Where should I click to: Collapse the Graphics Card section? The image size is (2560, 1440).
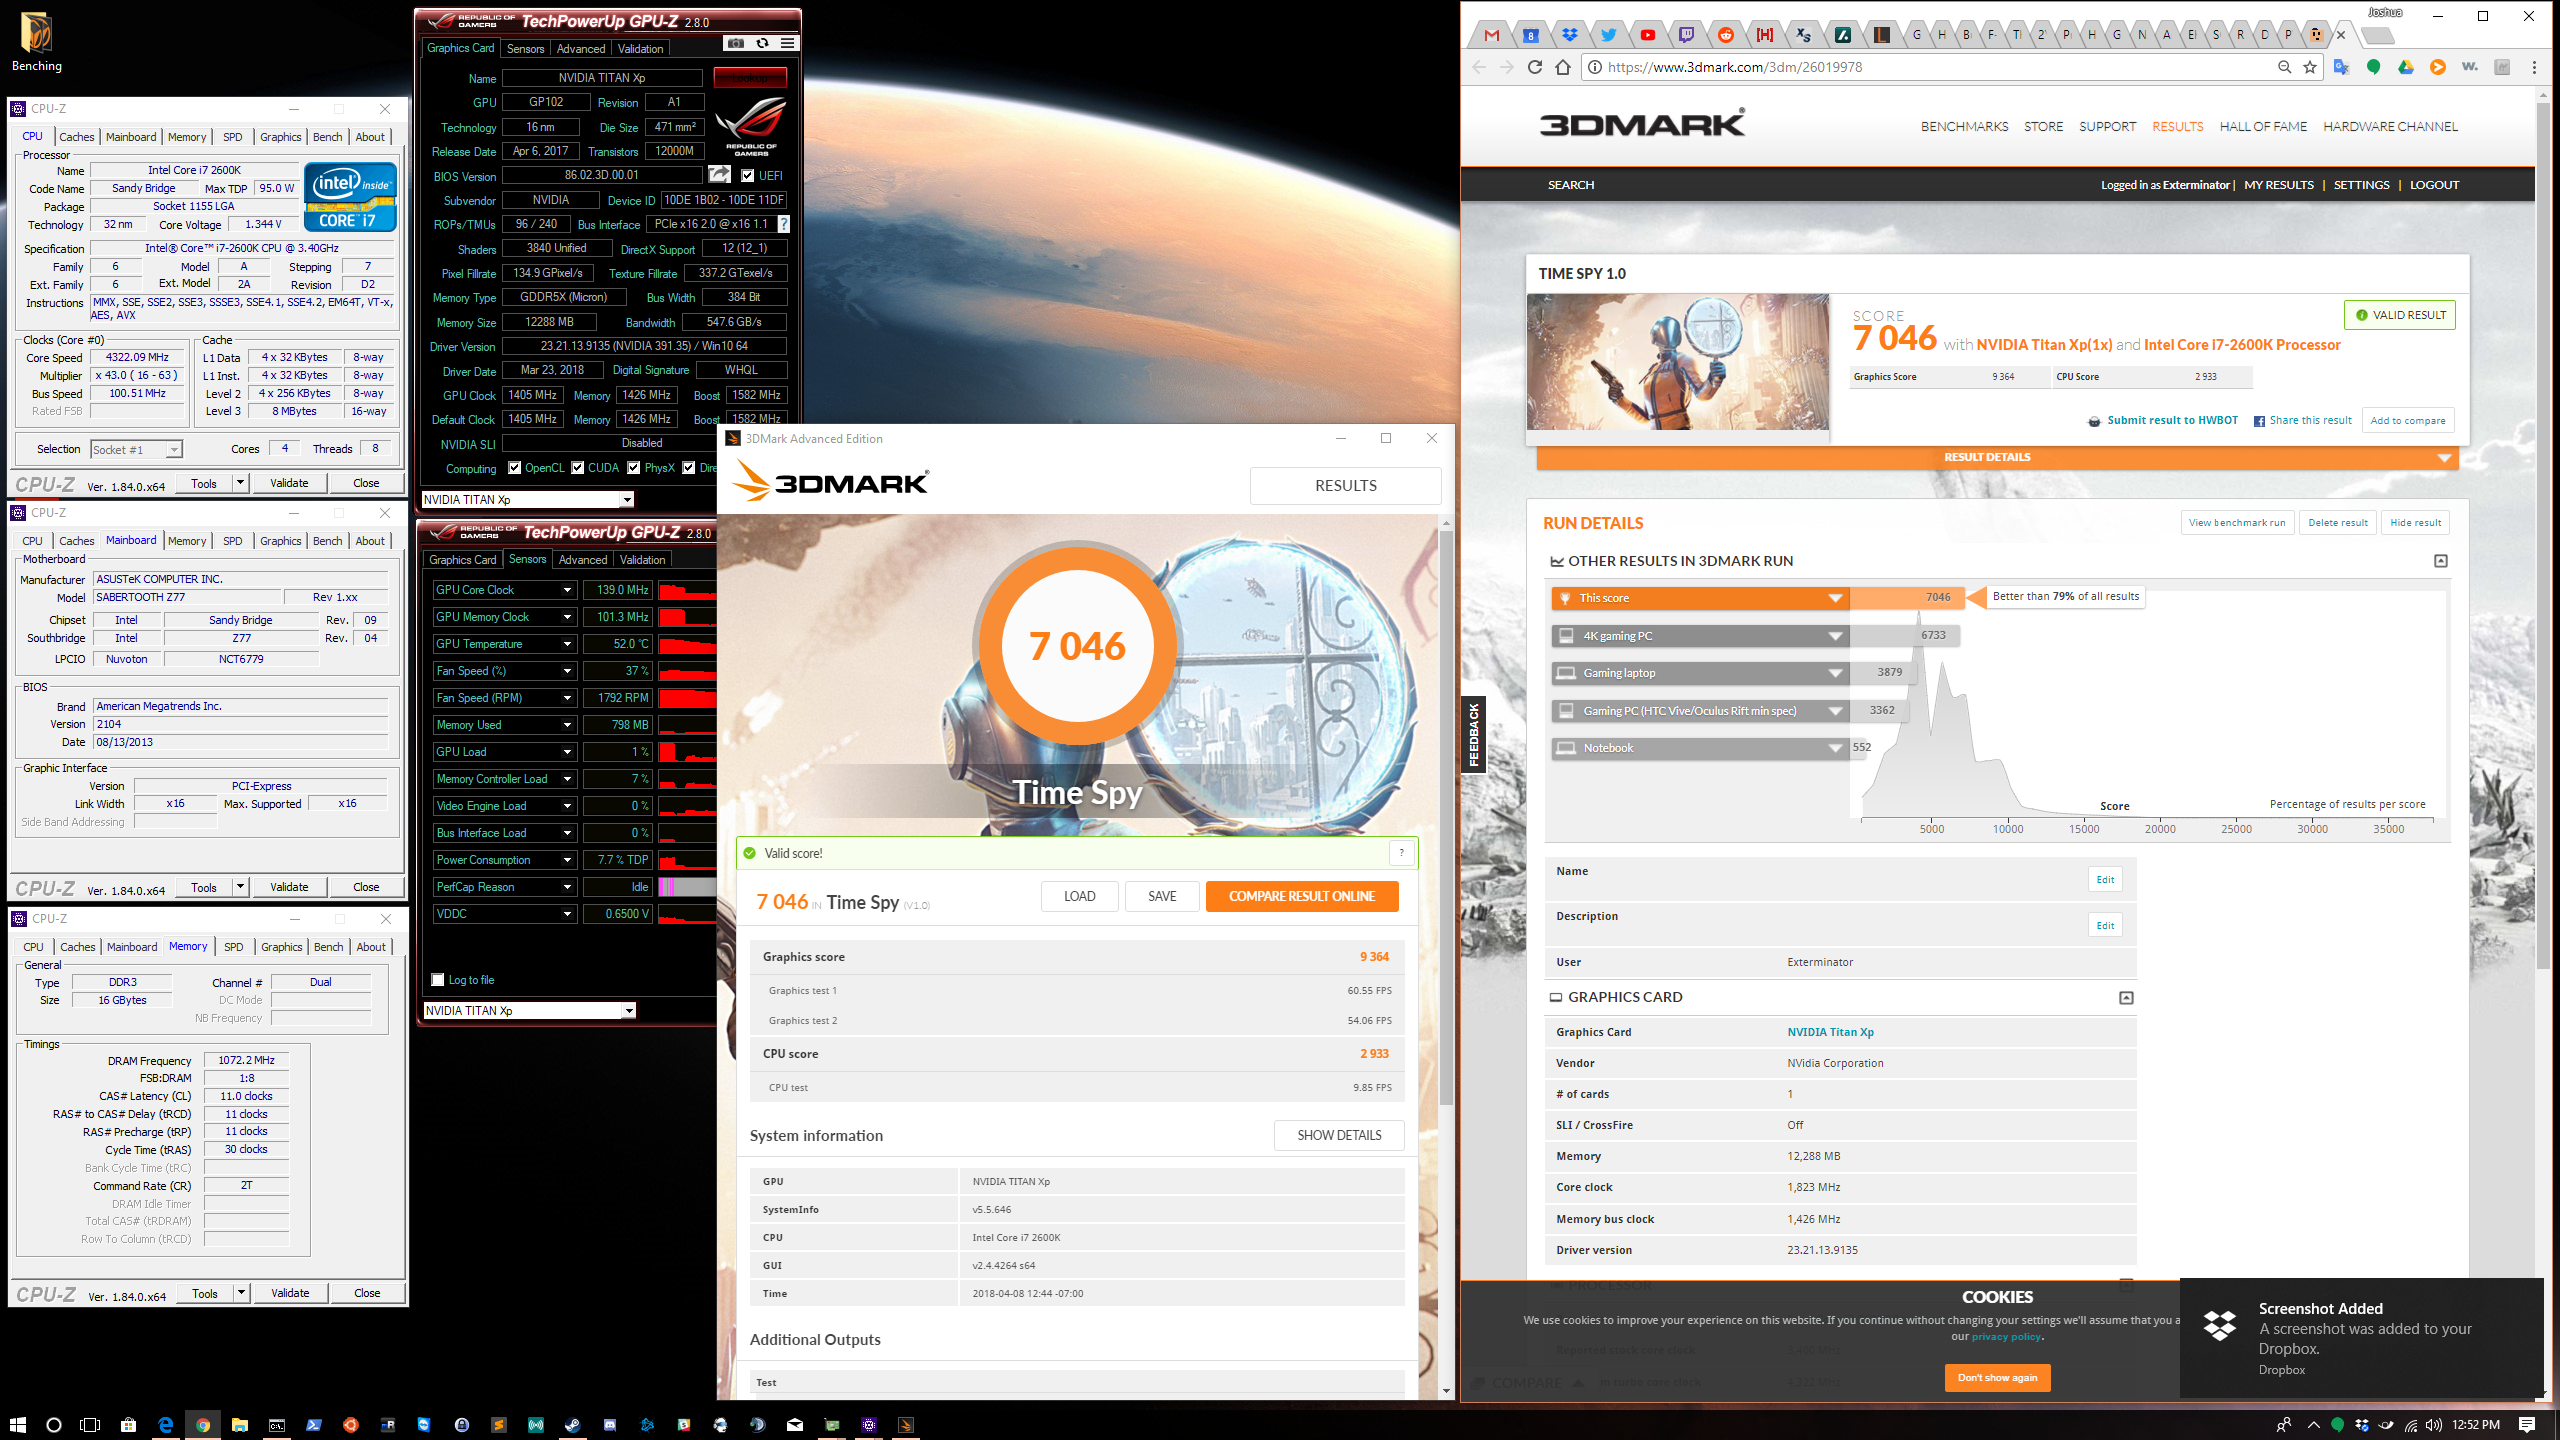[x=2126, y=998]
